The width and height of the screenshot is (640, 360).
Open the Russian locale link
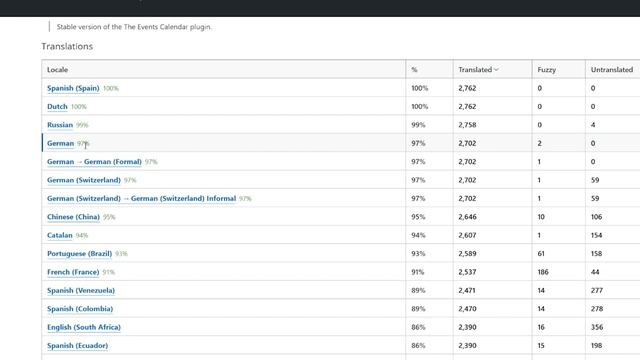[60, 125]
